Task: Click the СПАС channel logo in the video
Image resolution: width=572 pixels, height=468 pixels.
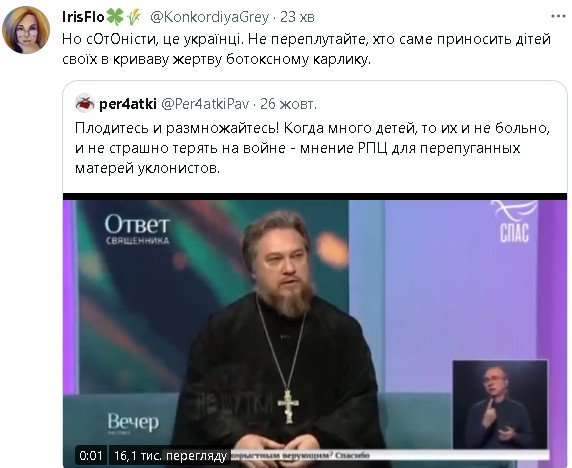Action: [514, 223]
